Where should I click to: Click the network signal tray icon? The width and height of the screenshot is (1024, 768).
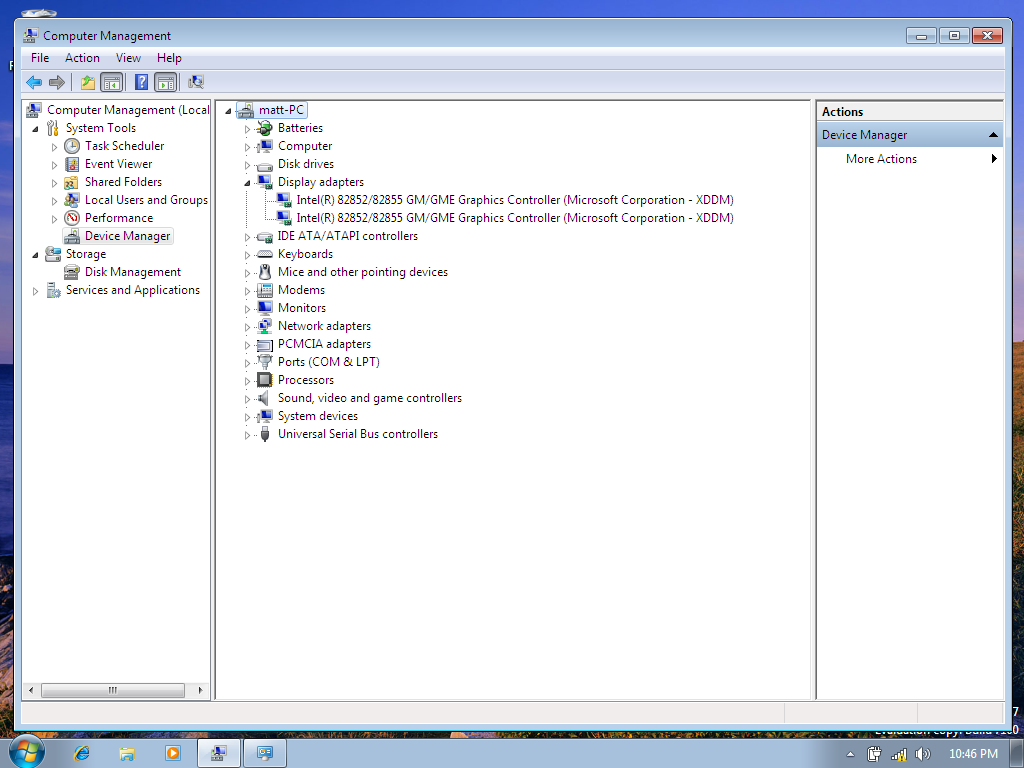(x=899, y=754)
